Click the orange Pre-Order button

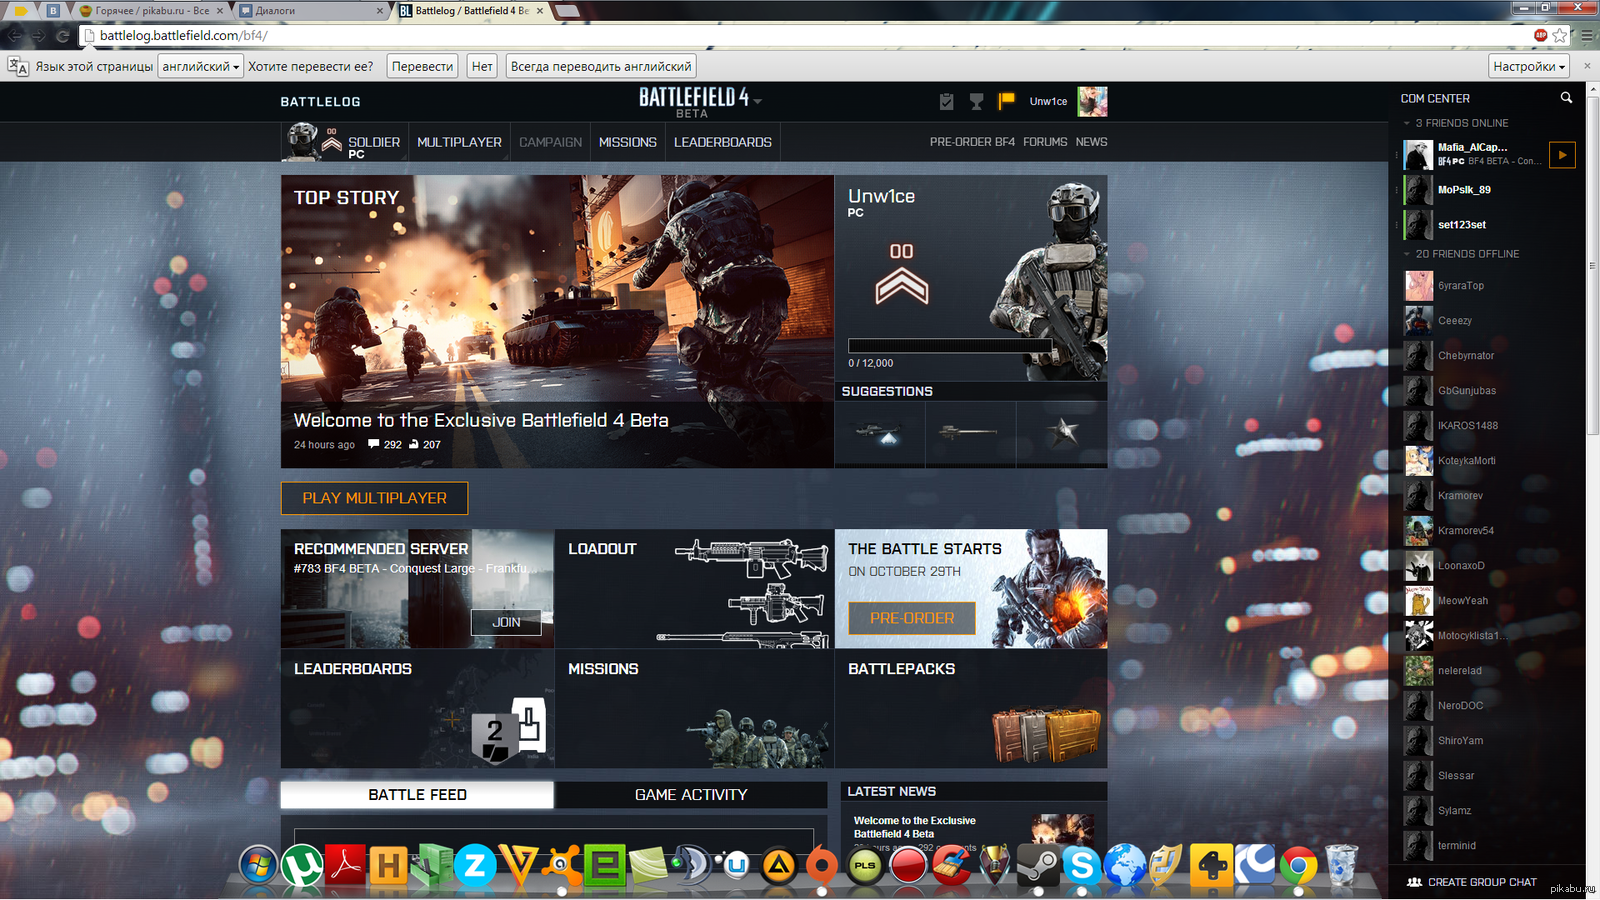coord(912,618)
